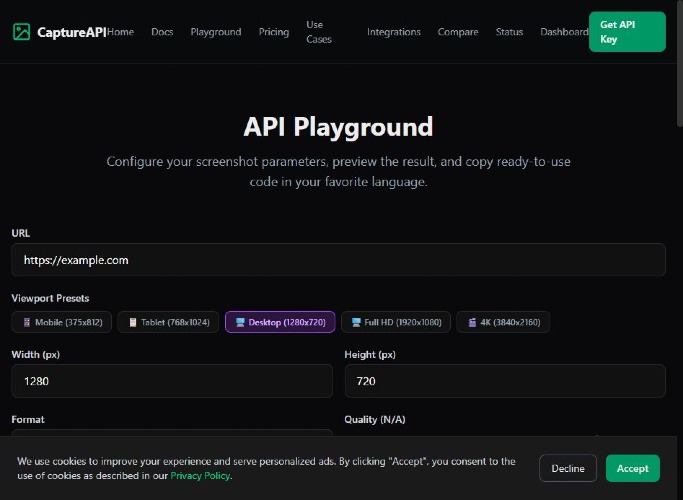Viewport: 683px width, 500px height.
Task: Decline the cookie banner
Action: click(567, 468)
